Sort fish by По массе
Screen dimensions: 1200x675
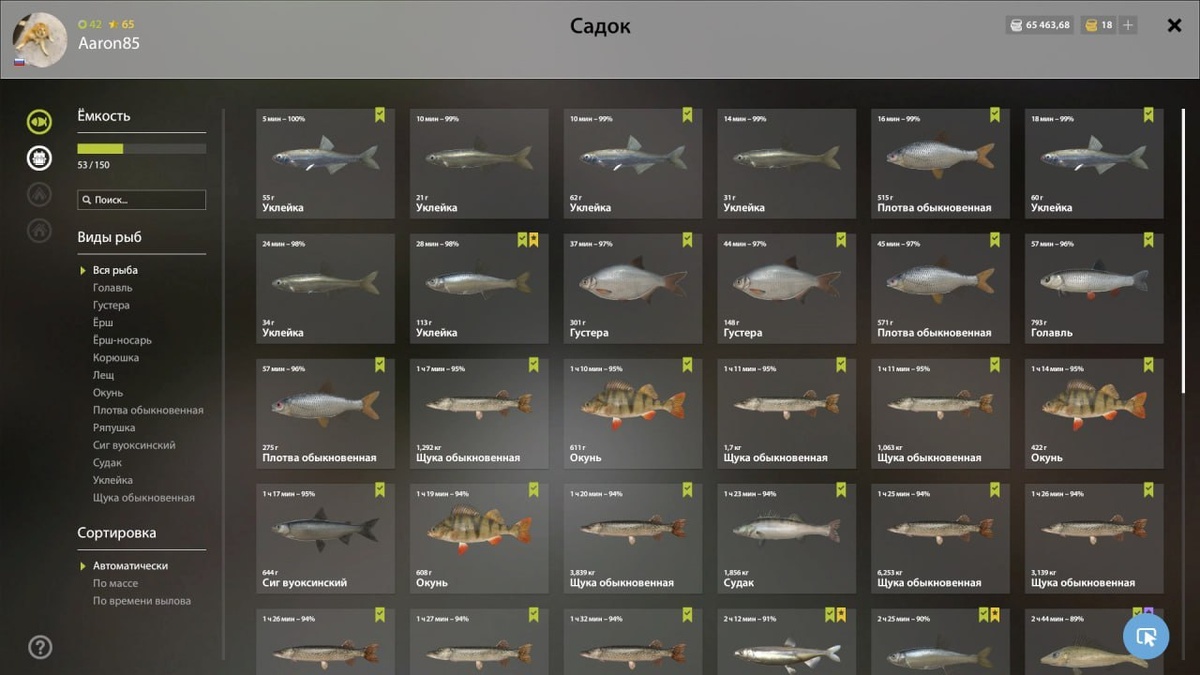115,583
